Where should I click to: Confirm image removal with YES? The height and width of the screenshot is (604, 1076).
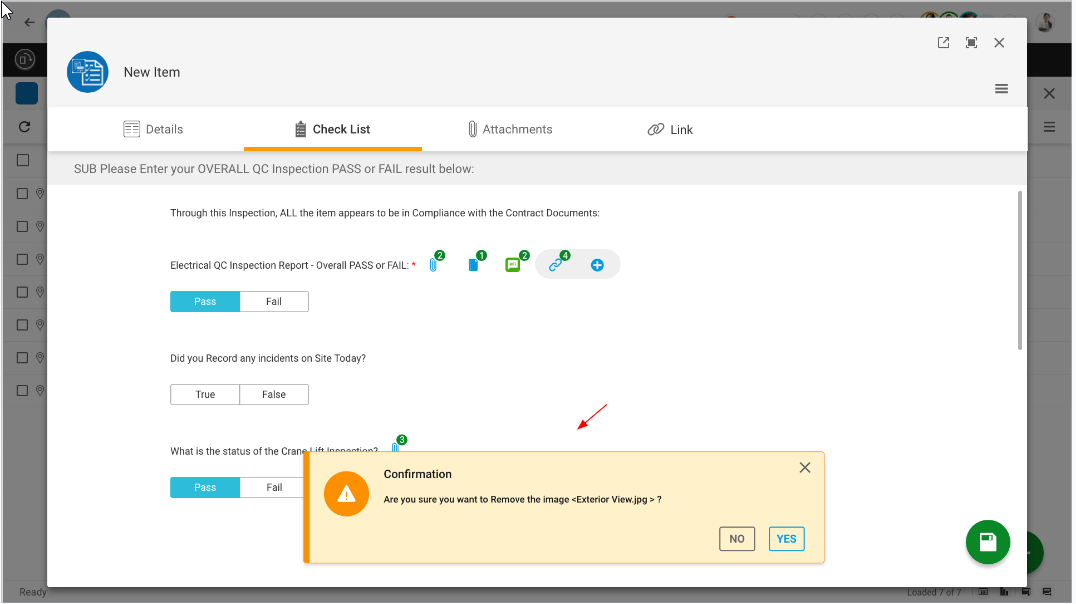tap(786, 539)
